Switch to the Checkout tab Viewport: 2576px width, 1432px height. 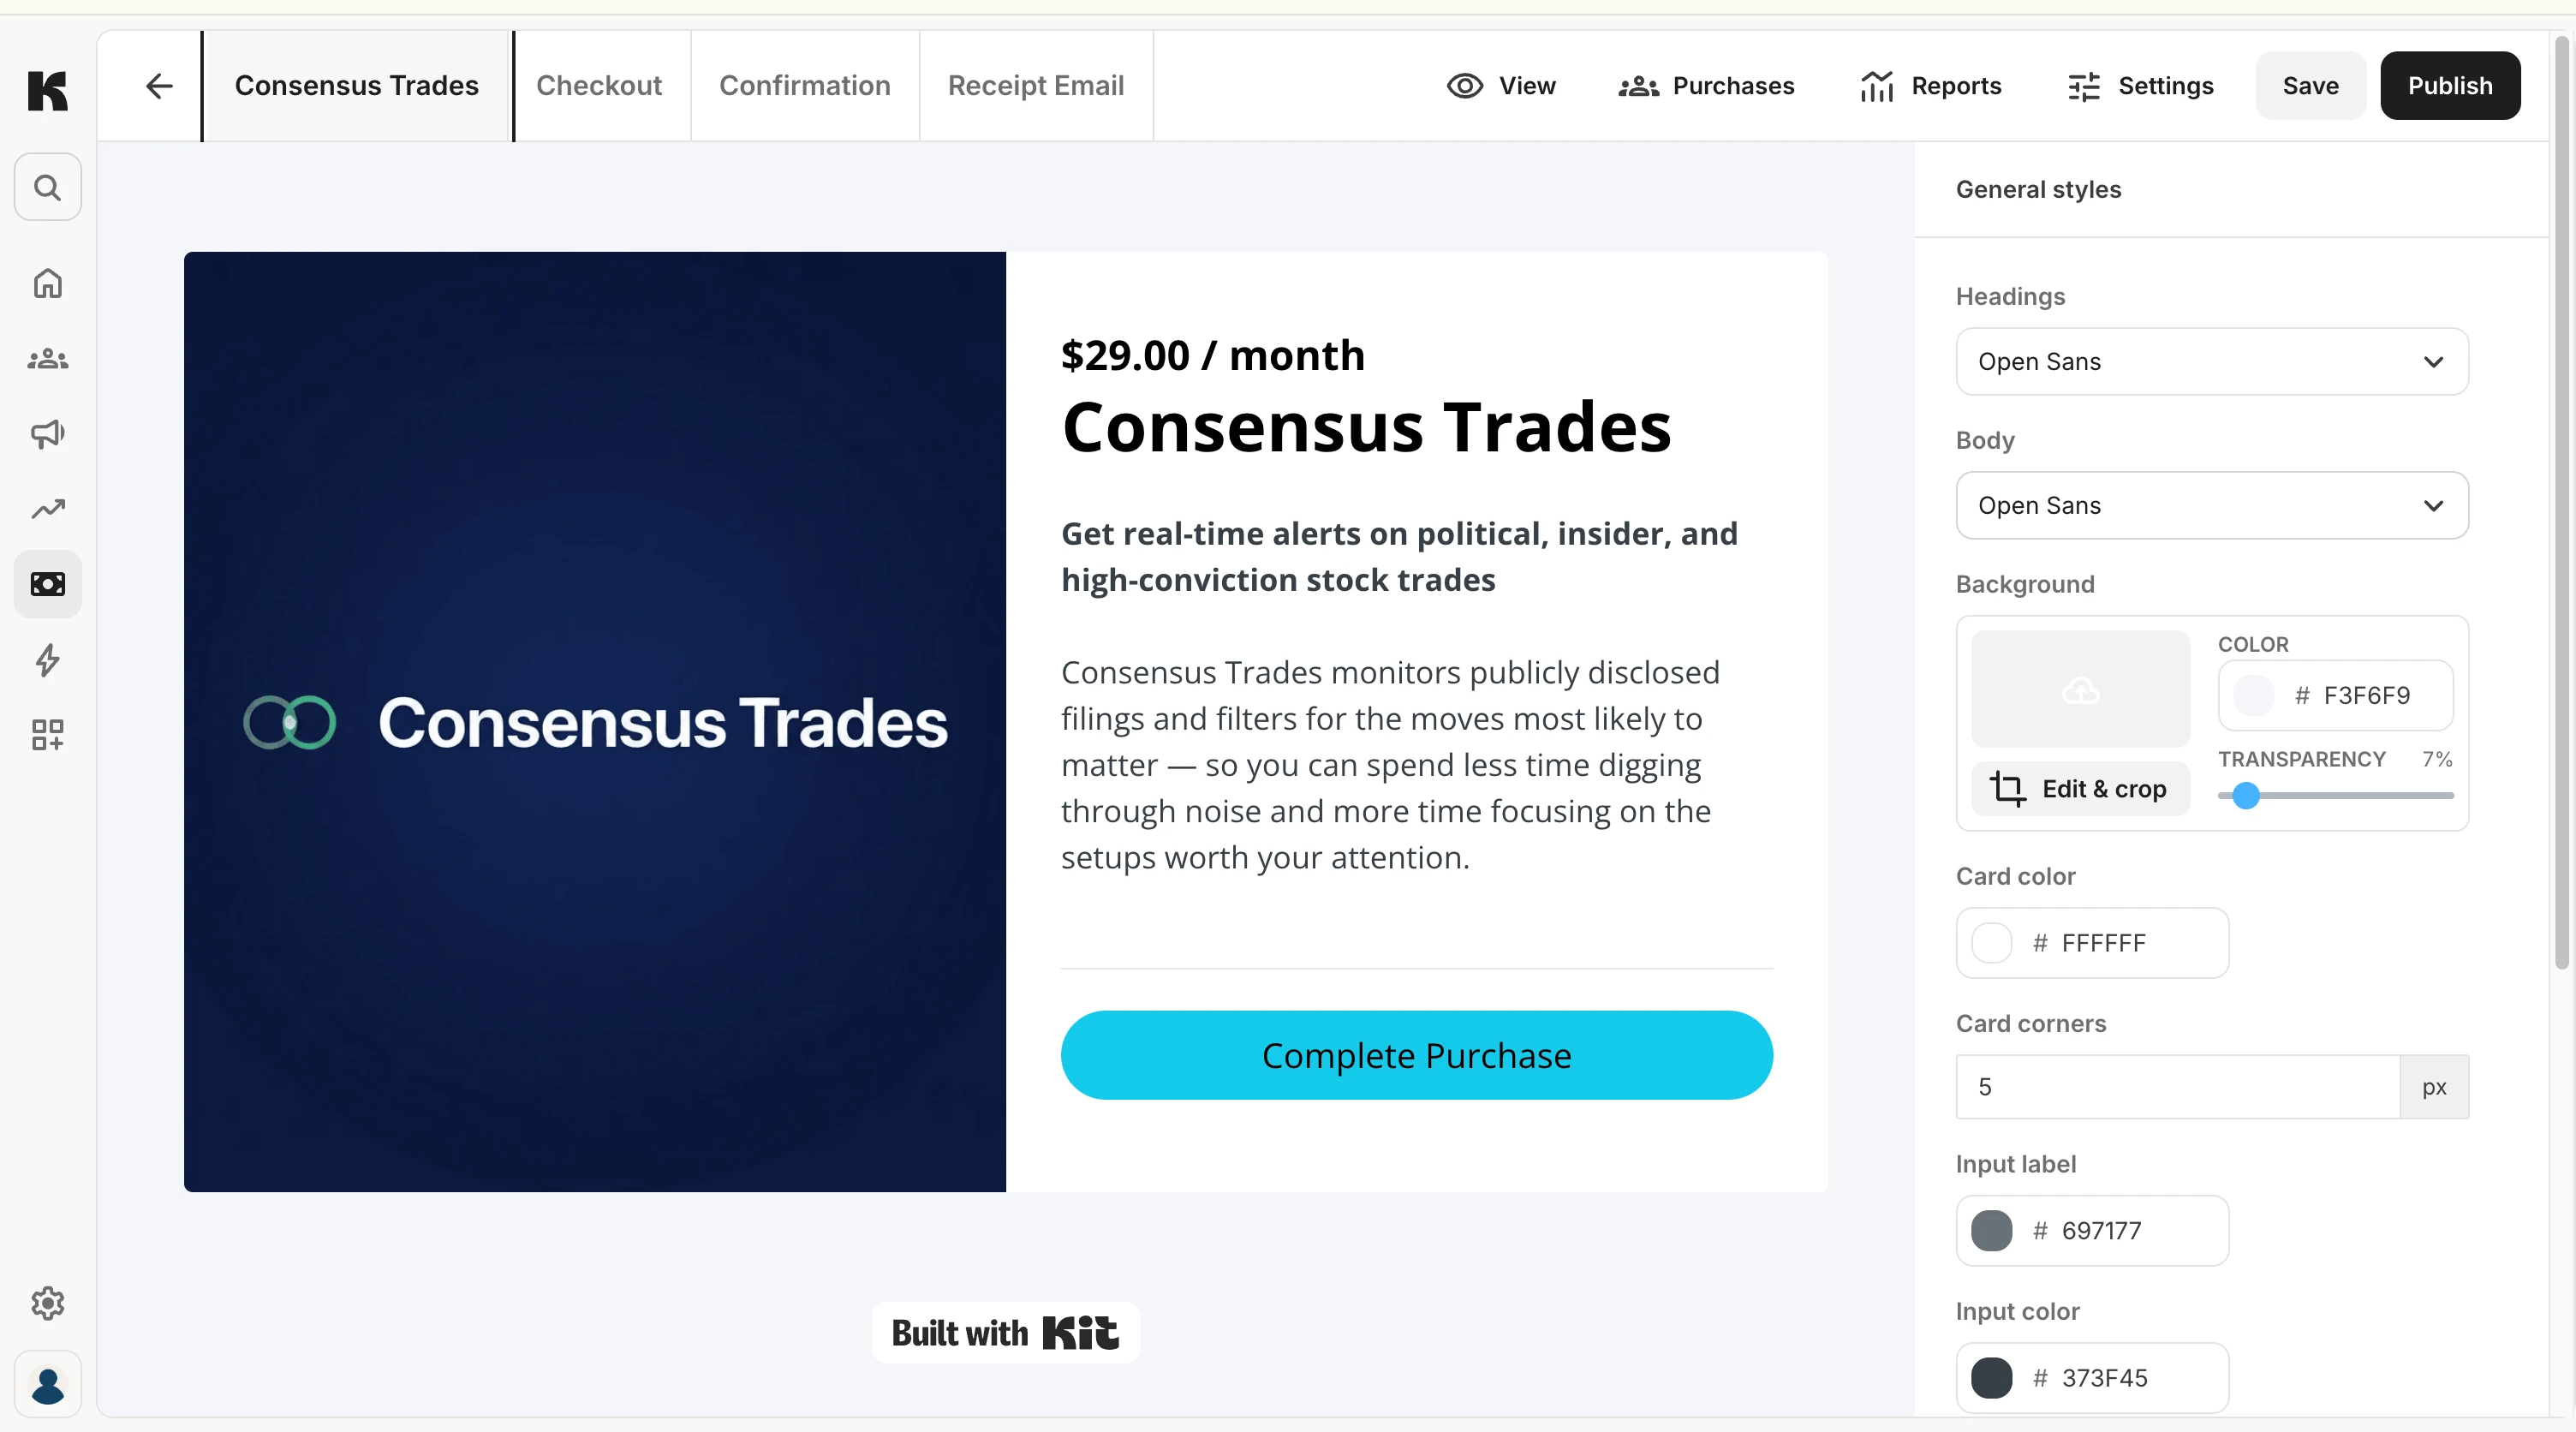(599, 86)
